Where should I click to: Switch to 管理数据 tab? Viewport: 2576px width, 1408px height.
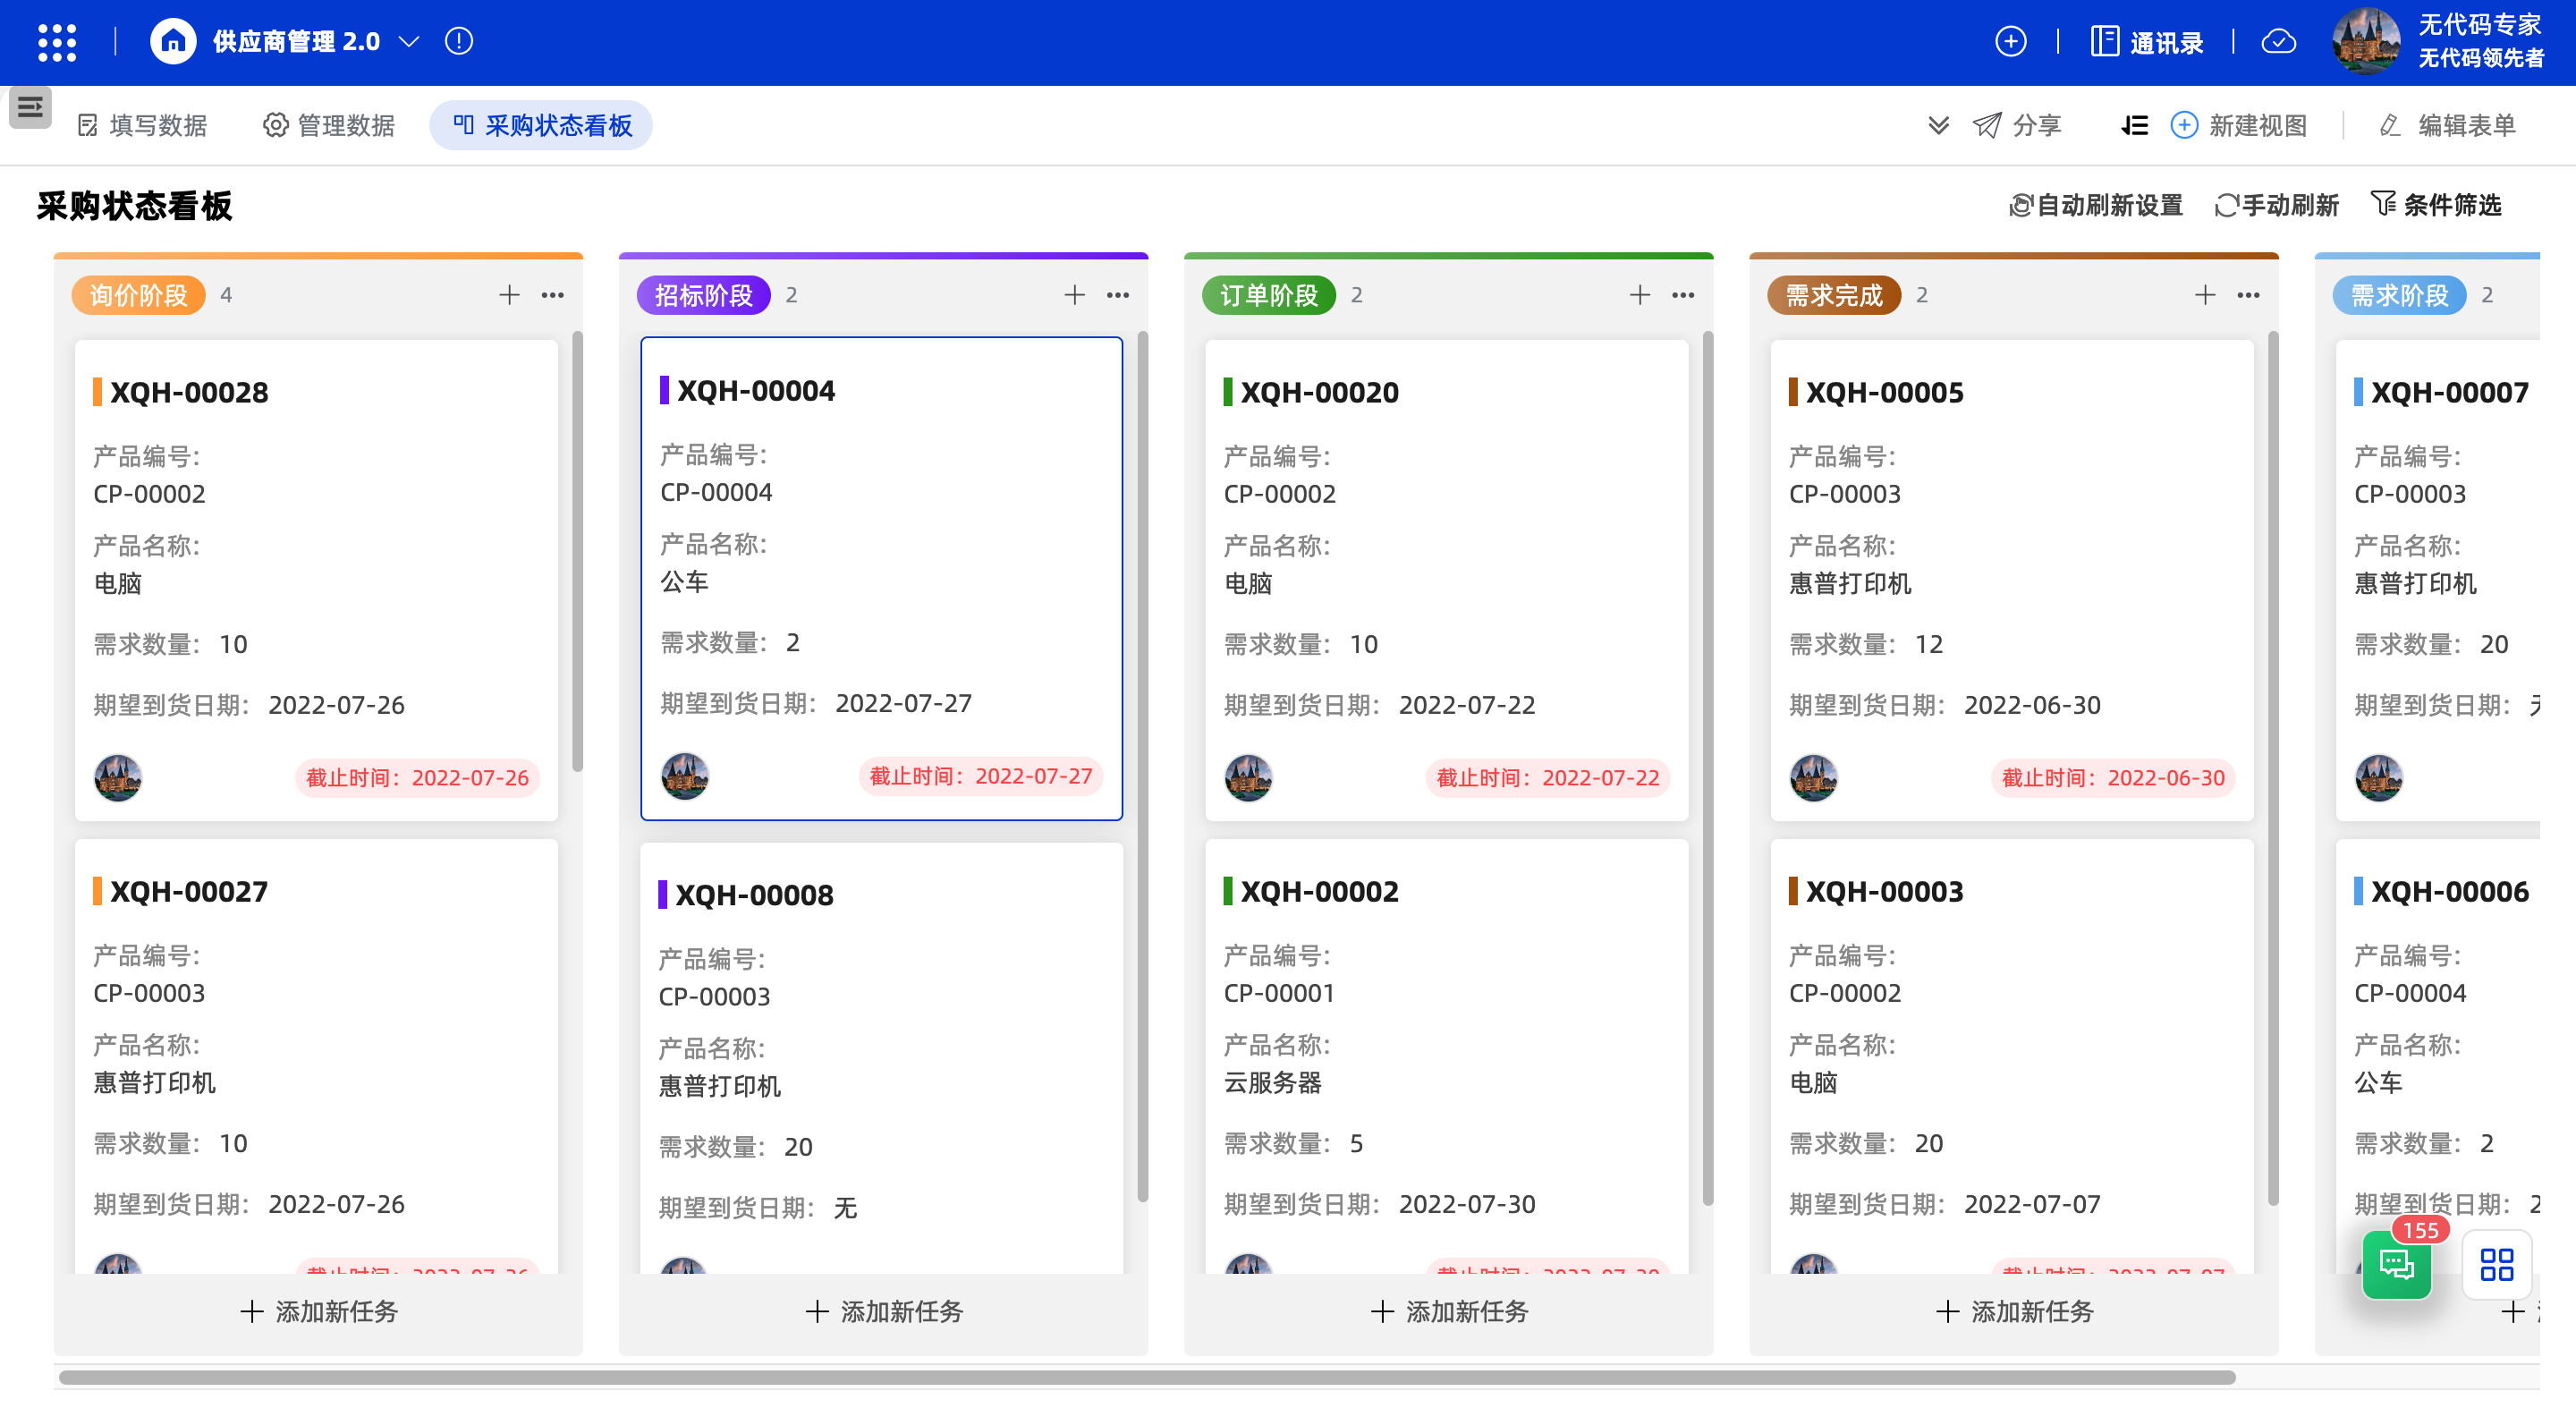tap(329, 125)
